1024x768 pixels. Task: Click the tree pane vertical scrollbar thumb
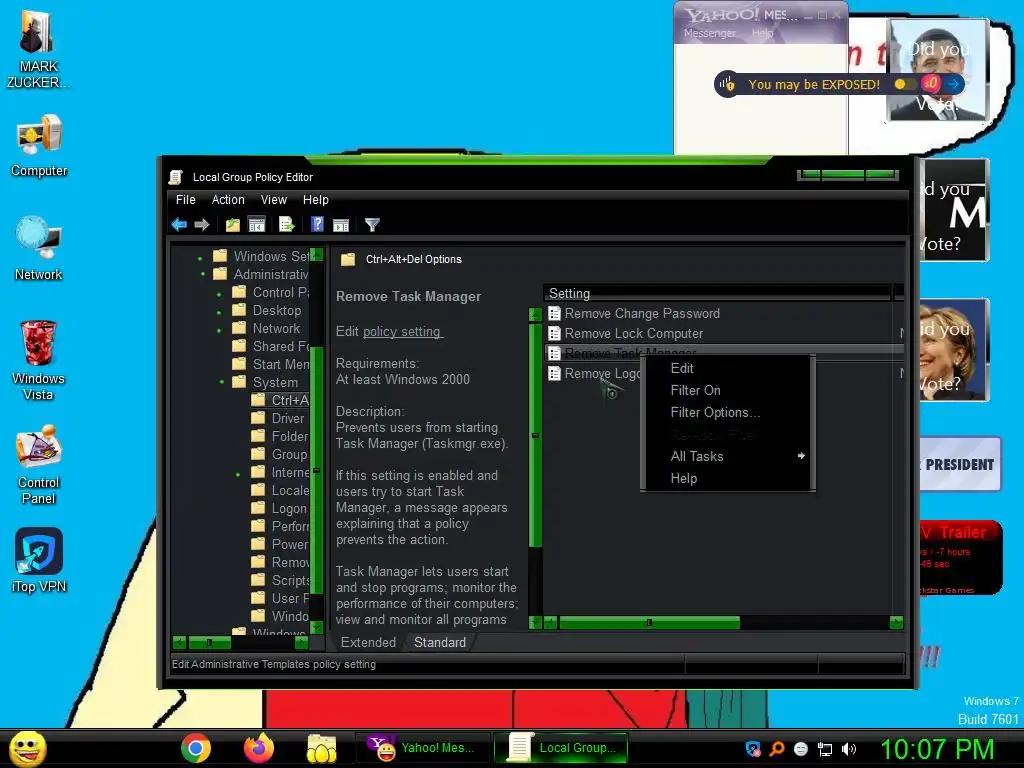(317, 470)
